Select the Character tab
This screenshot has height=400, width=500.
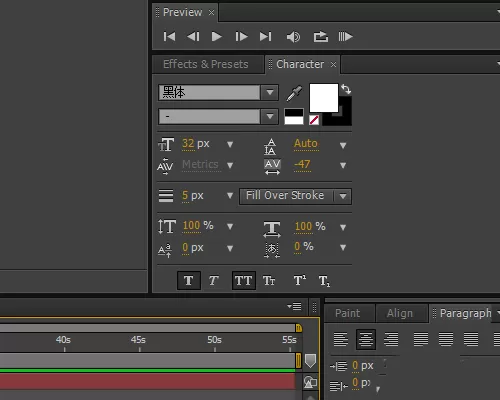click(x=300, y=64)
